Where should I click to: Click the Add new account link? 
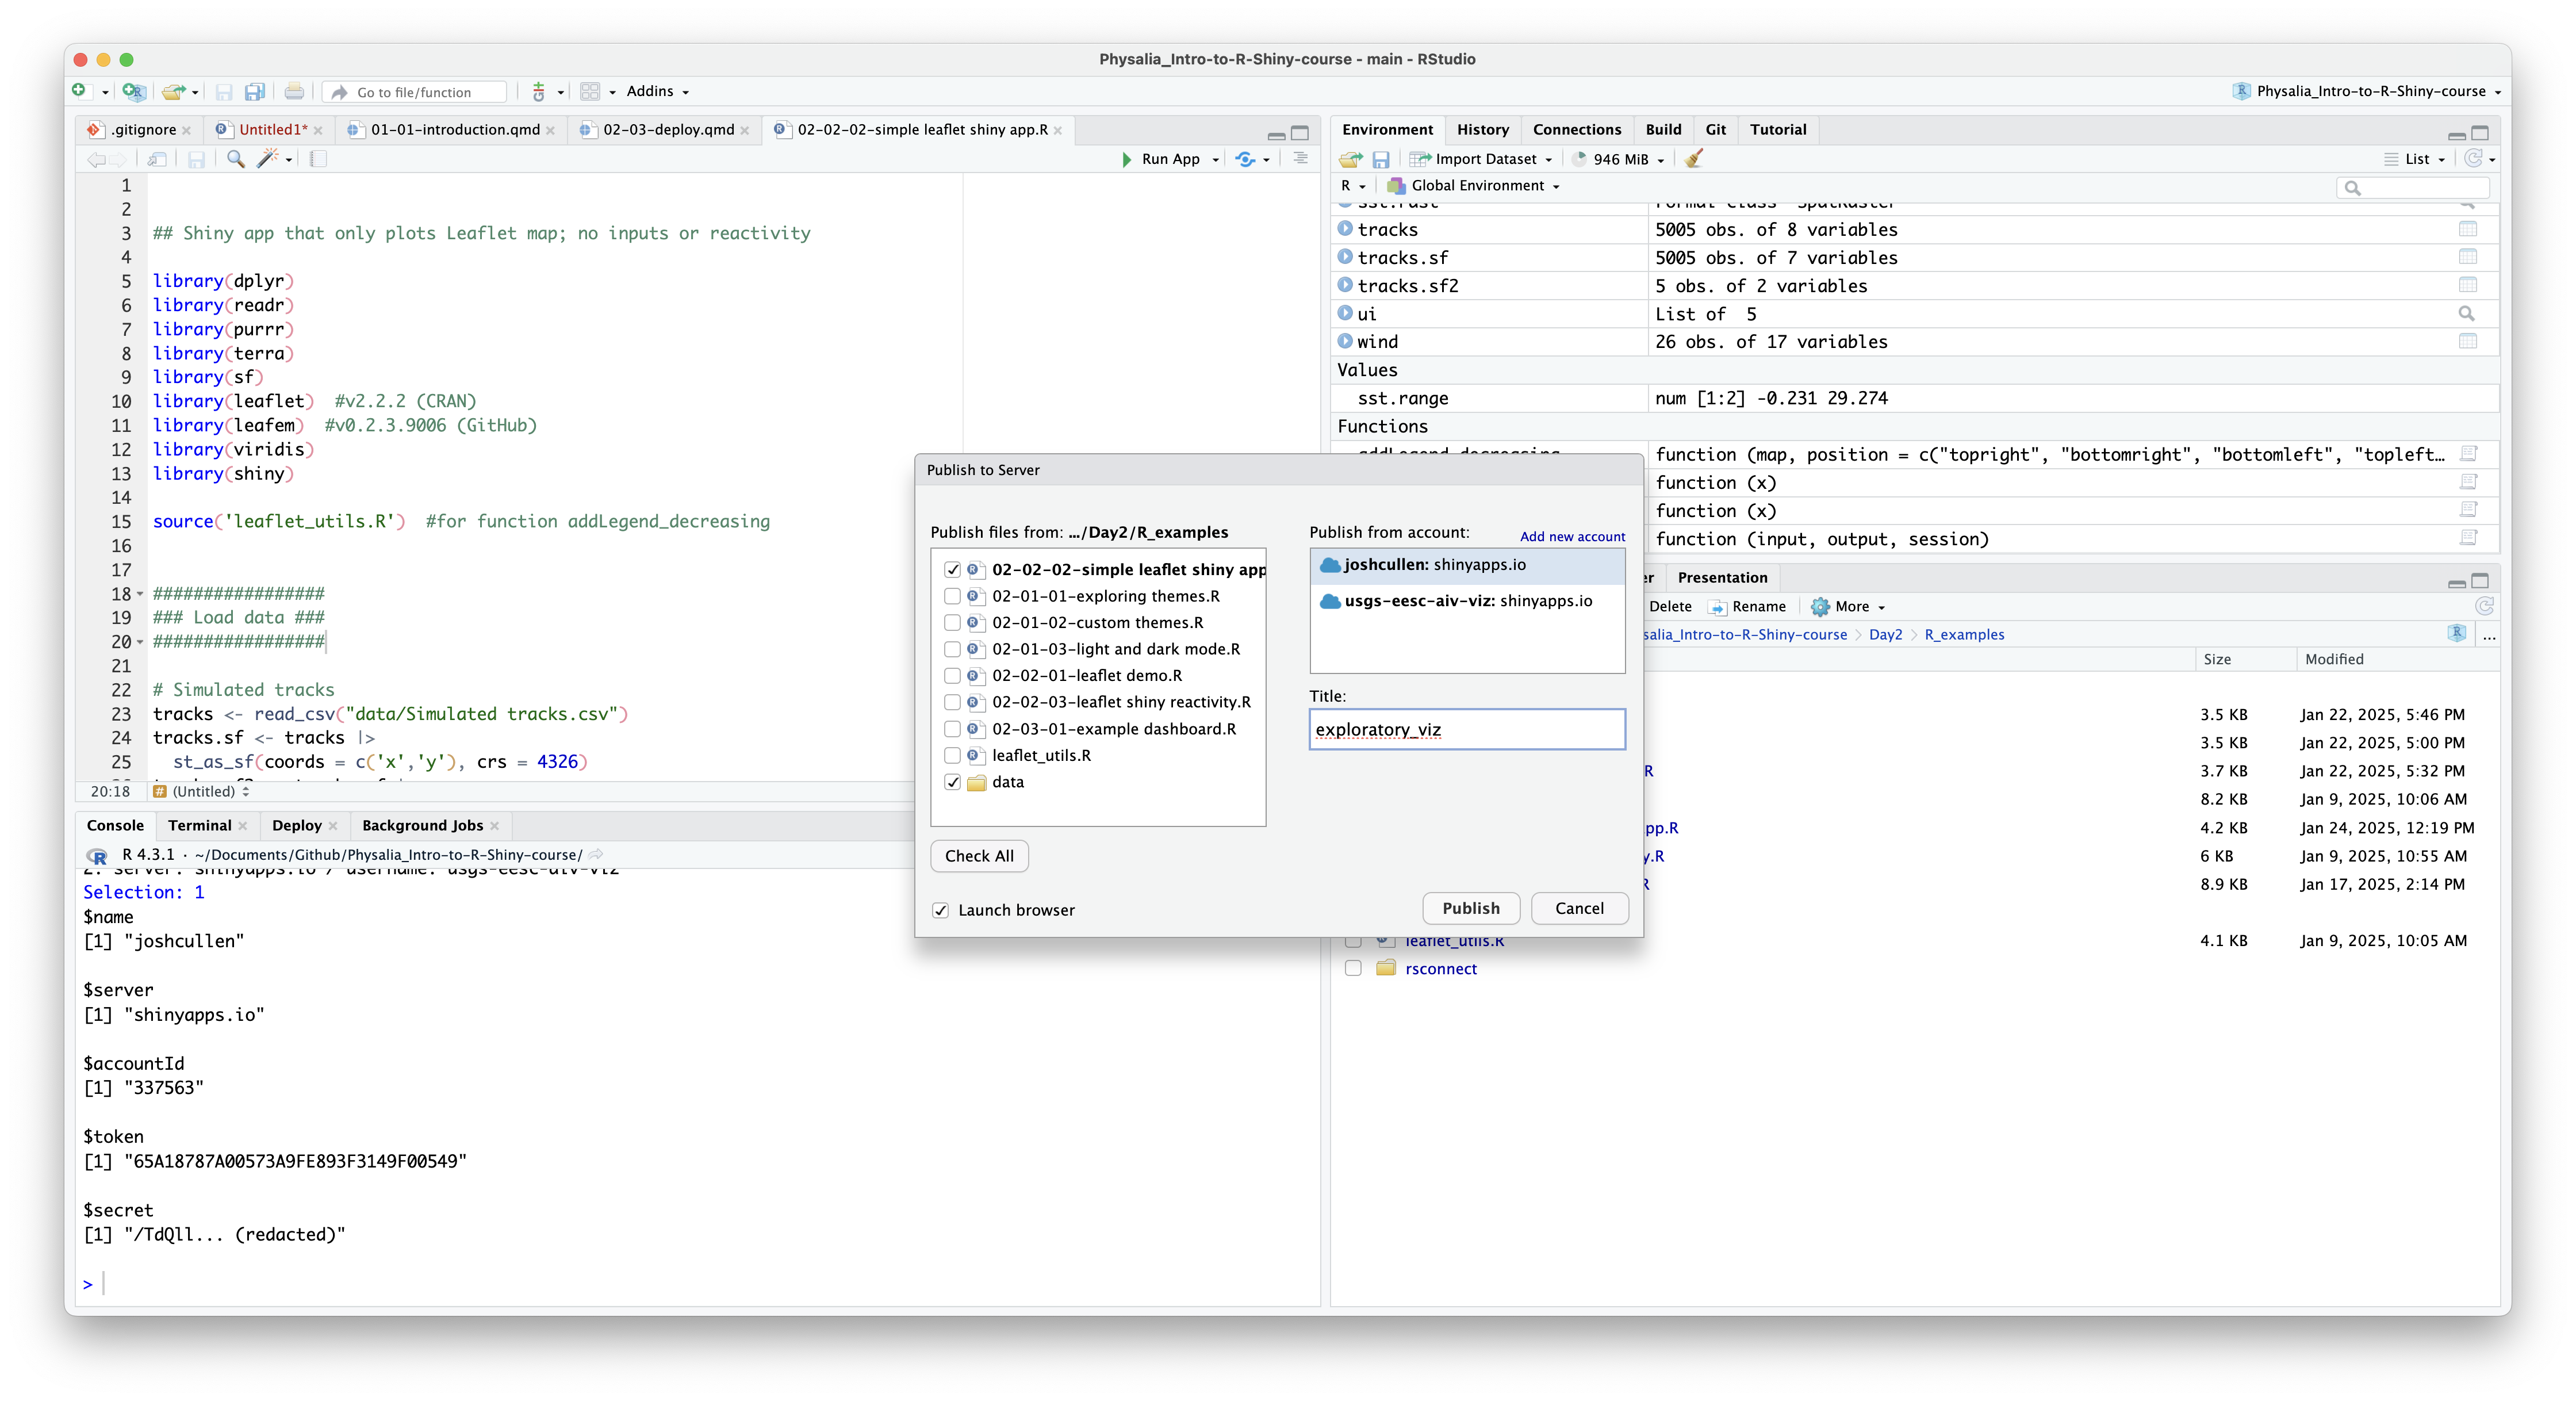(x=1572, y=537)
